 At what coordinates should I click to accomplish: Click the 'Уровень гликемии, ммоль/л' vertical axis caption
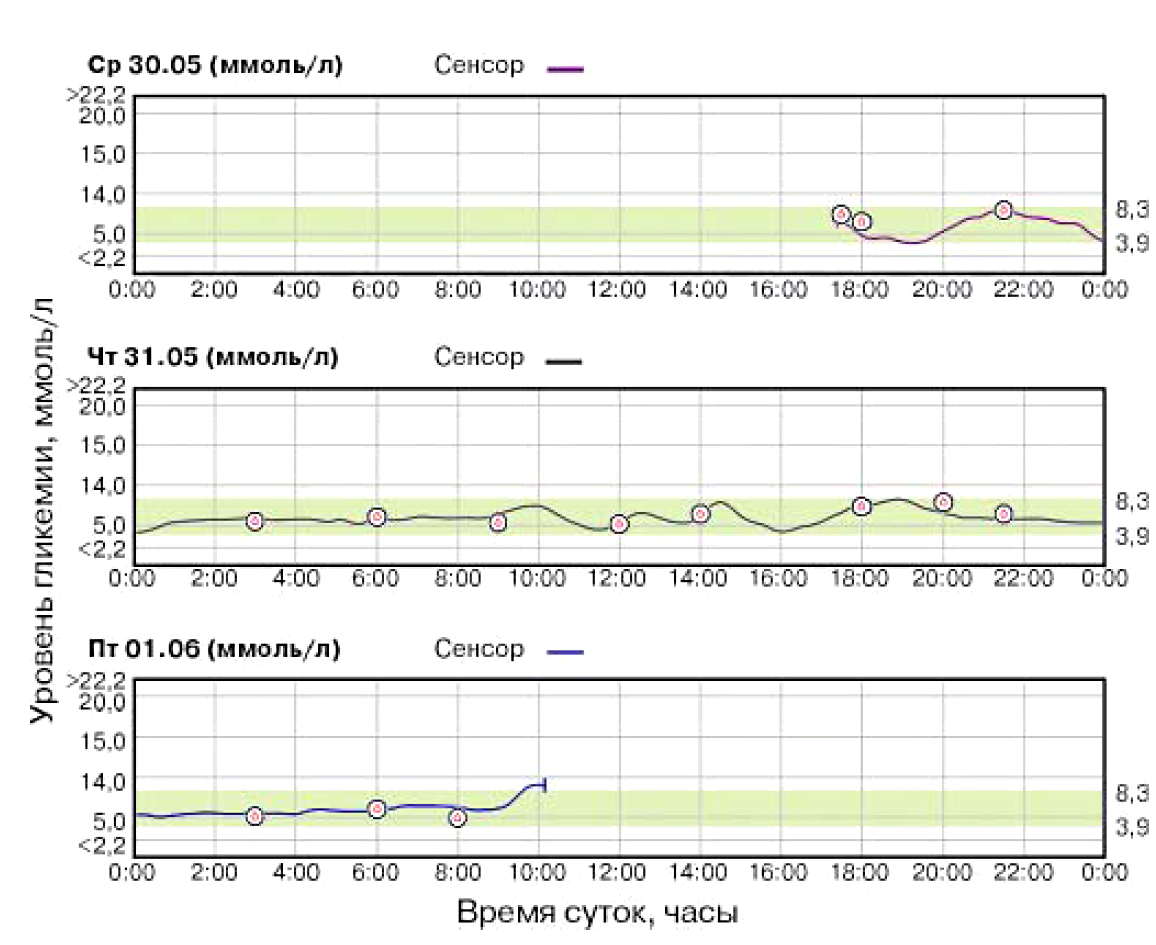[43, 509]
